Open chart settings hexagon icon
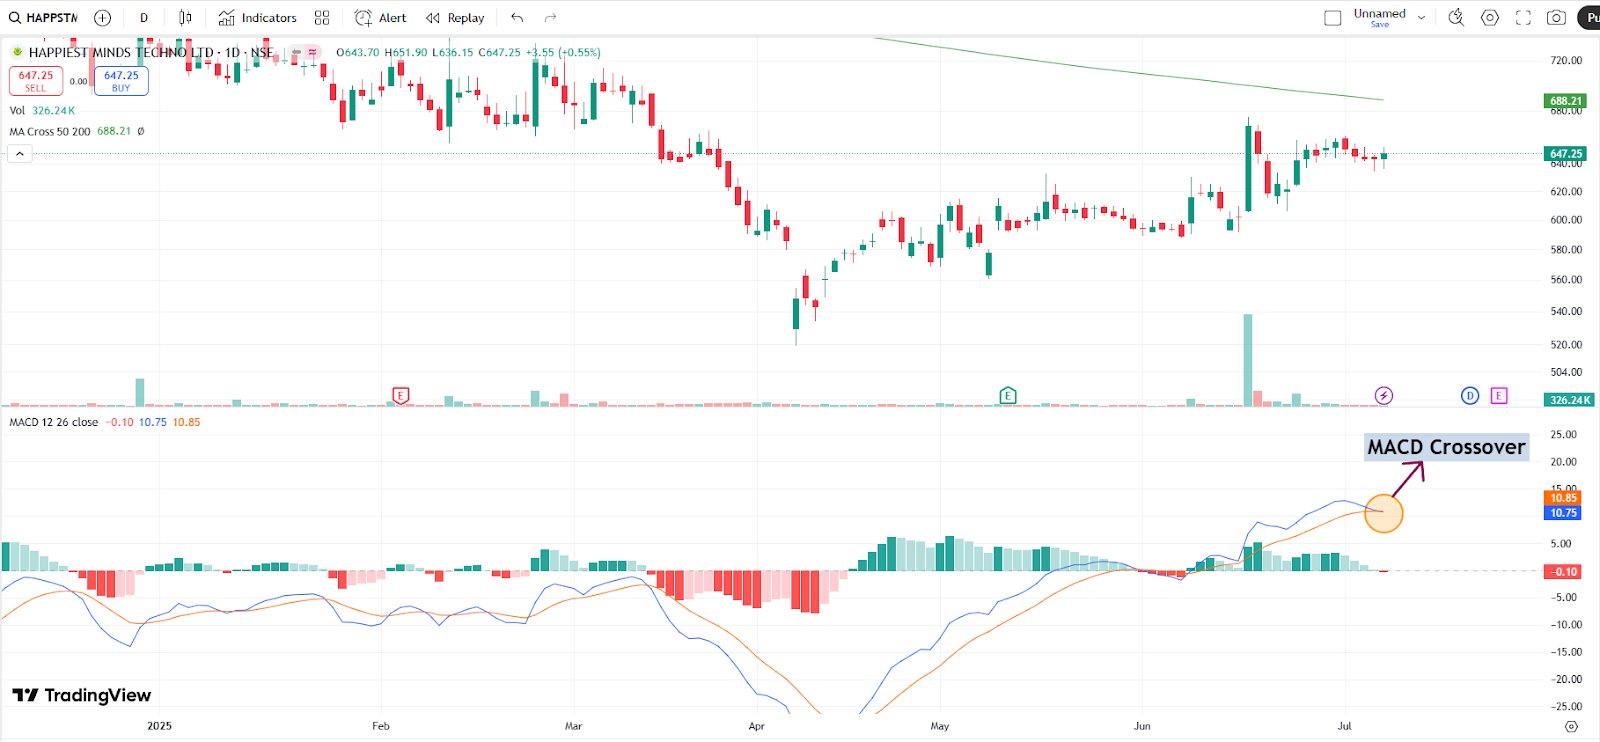This screenshot has width=1600, height=742. pos(1490,17)
